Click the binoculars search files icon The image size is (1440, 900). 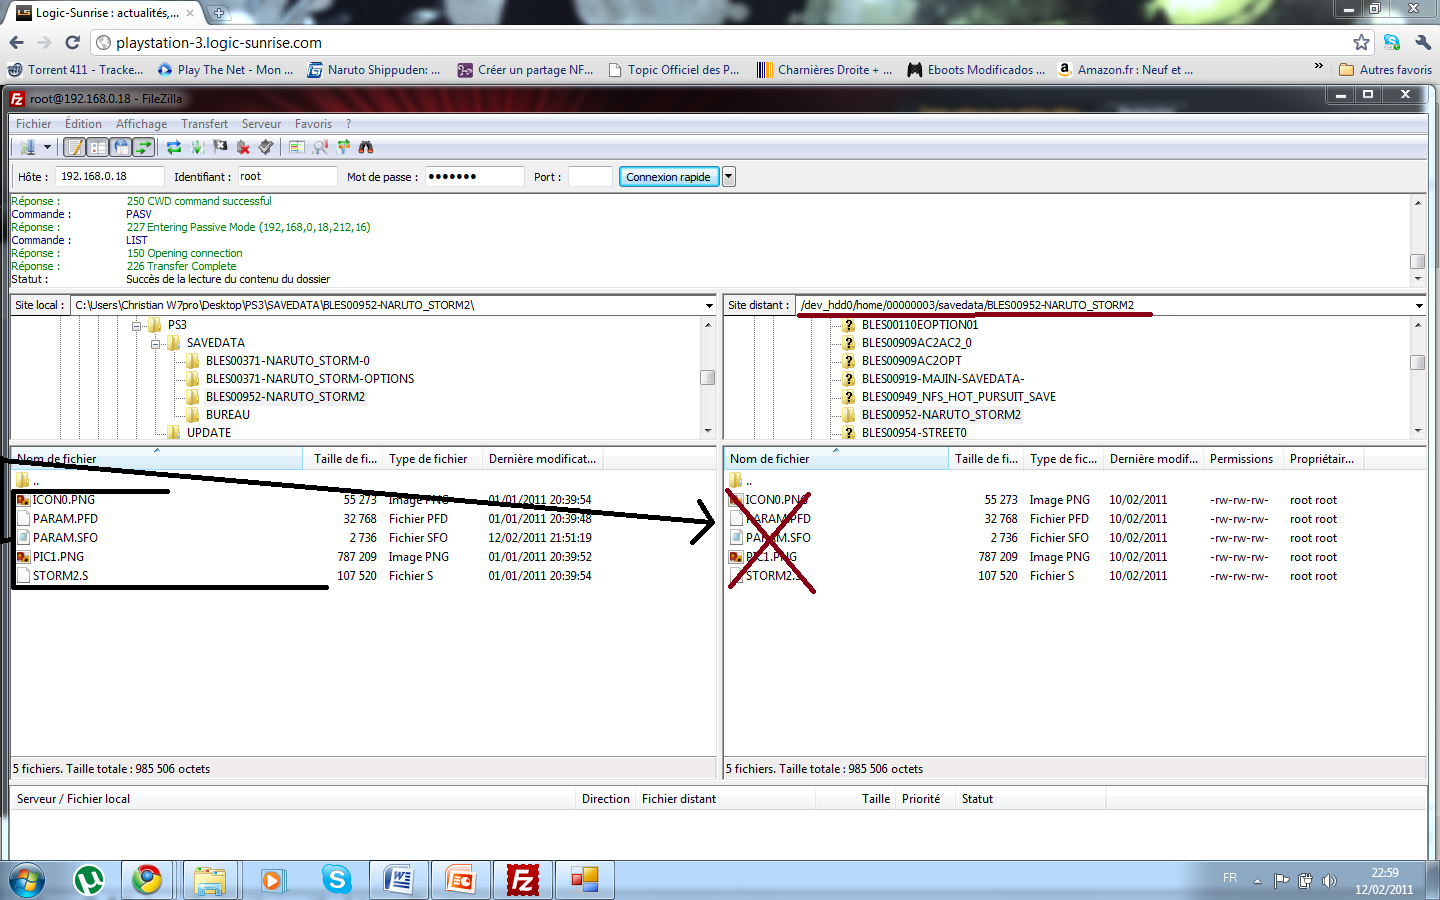[366, 147]
